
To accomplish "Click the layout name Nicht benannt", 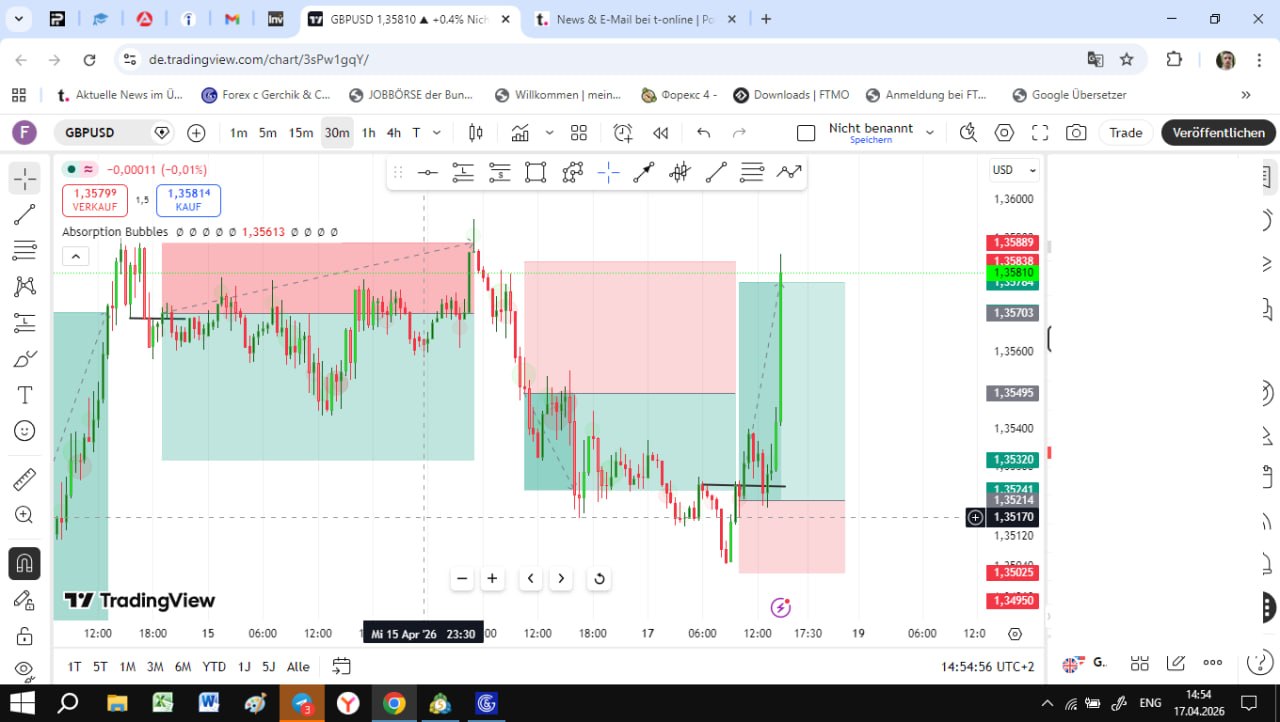I will coord(870,128).
